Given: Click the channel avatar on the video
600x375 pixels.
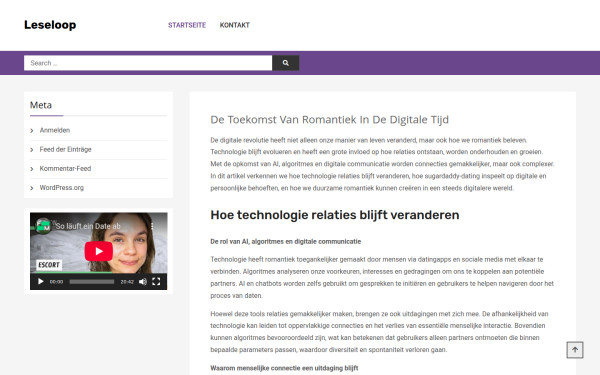Looking at the screenshot, I should (43, 226).
